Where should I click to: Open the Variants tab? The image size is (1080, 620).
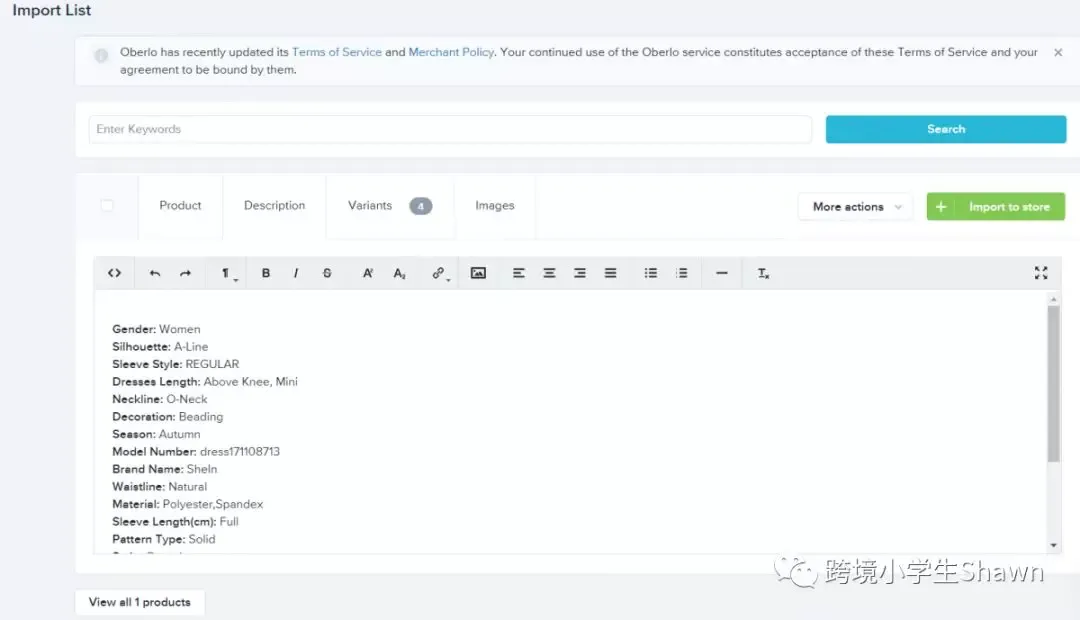(x=390, y=205)
